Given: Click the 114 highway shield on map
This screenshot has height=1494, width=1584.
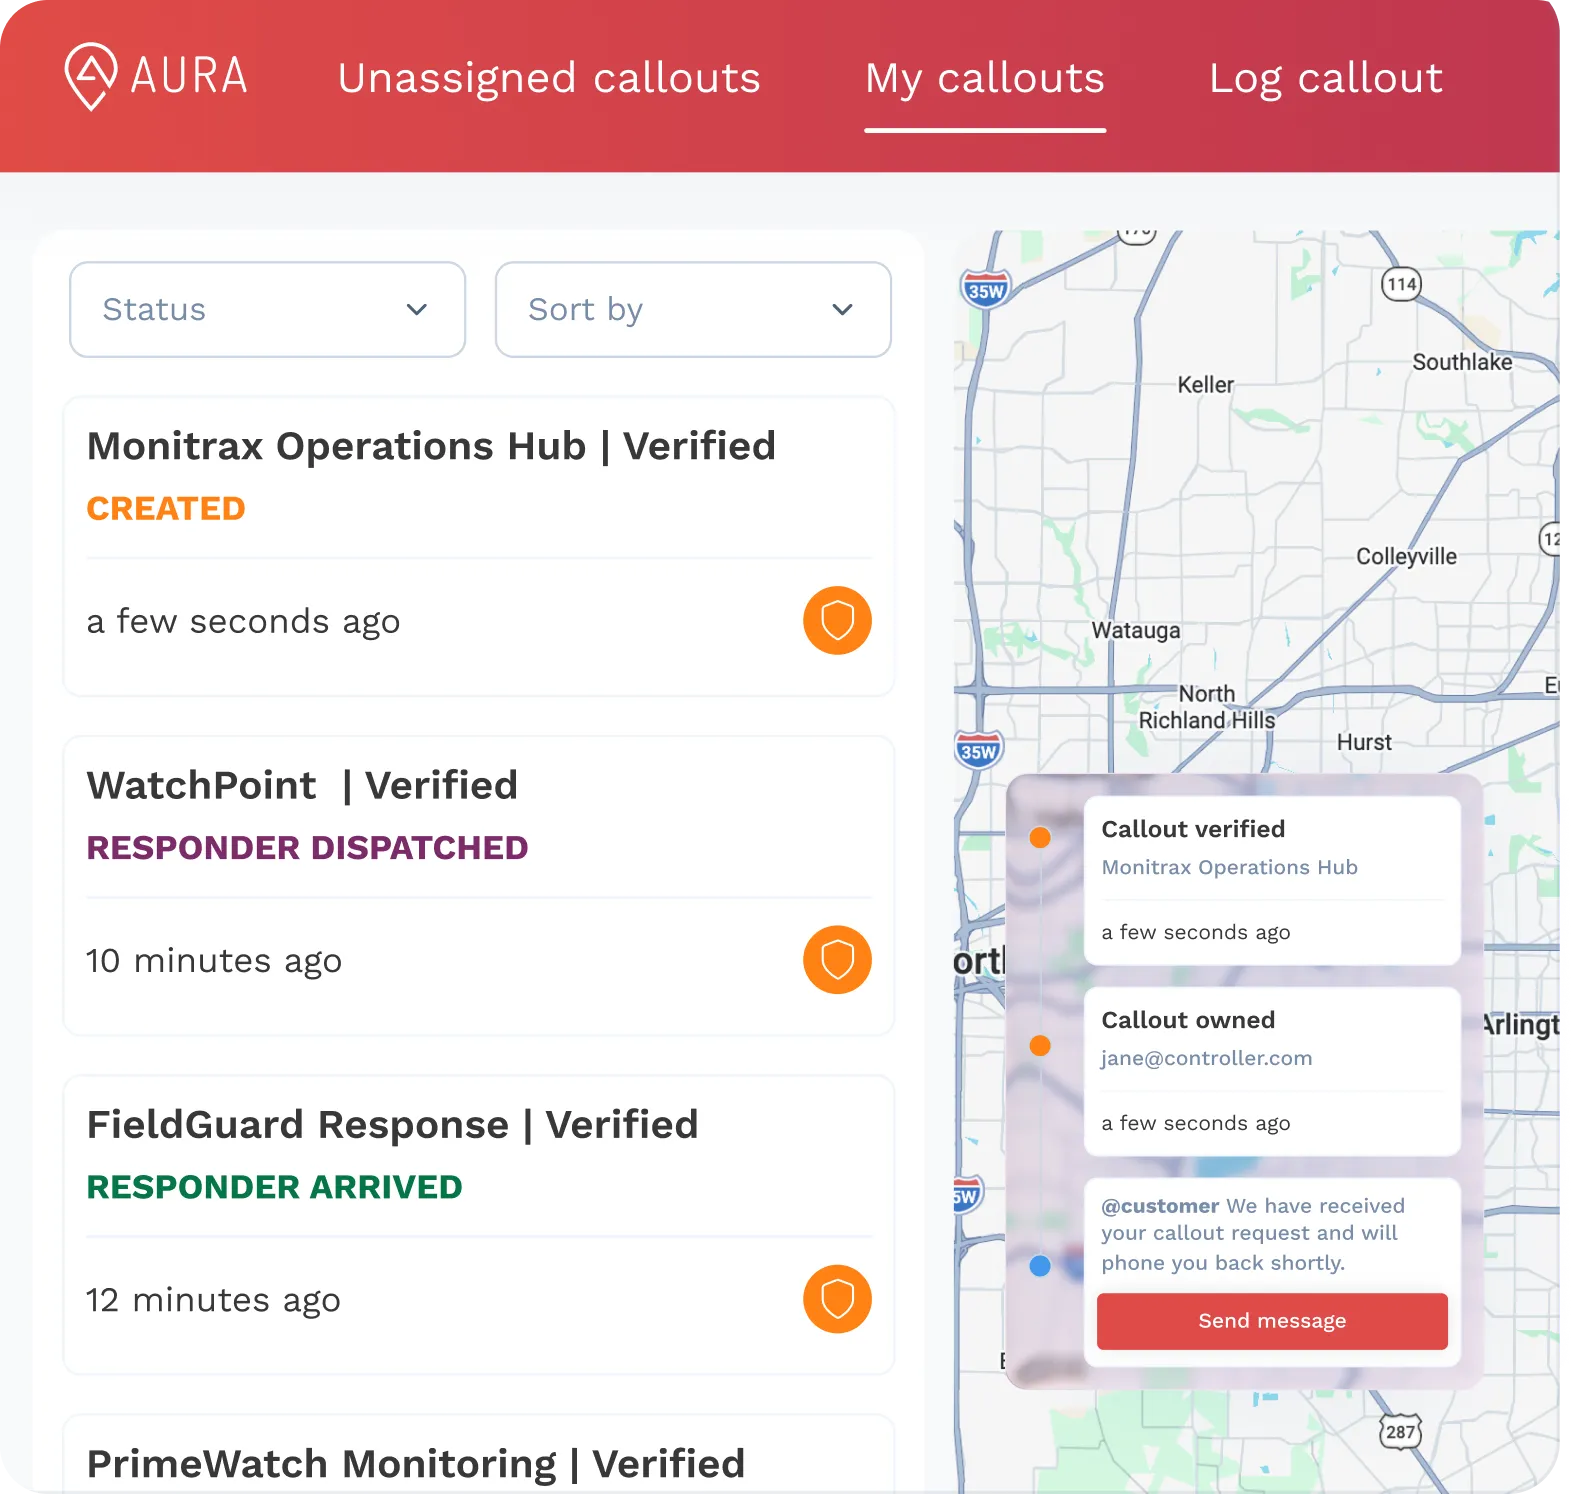Looking at the screenshot, I should (x=1401, y=285).
